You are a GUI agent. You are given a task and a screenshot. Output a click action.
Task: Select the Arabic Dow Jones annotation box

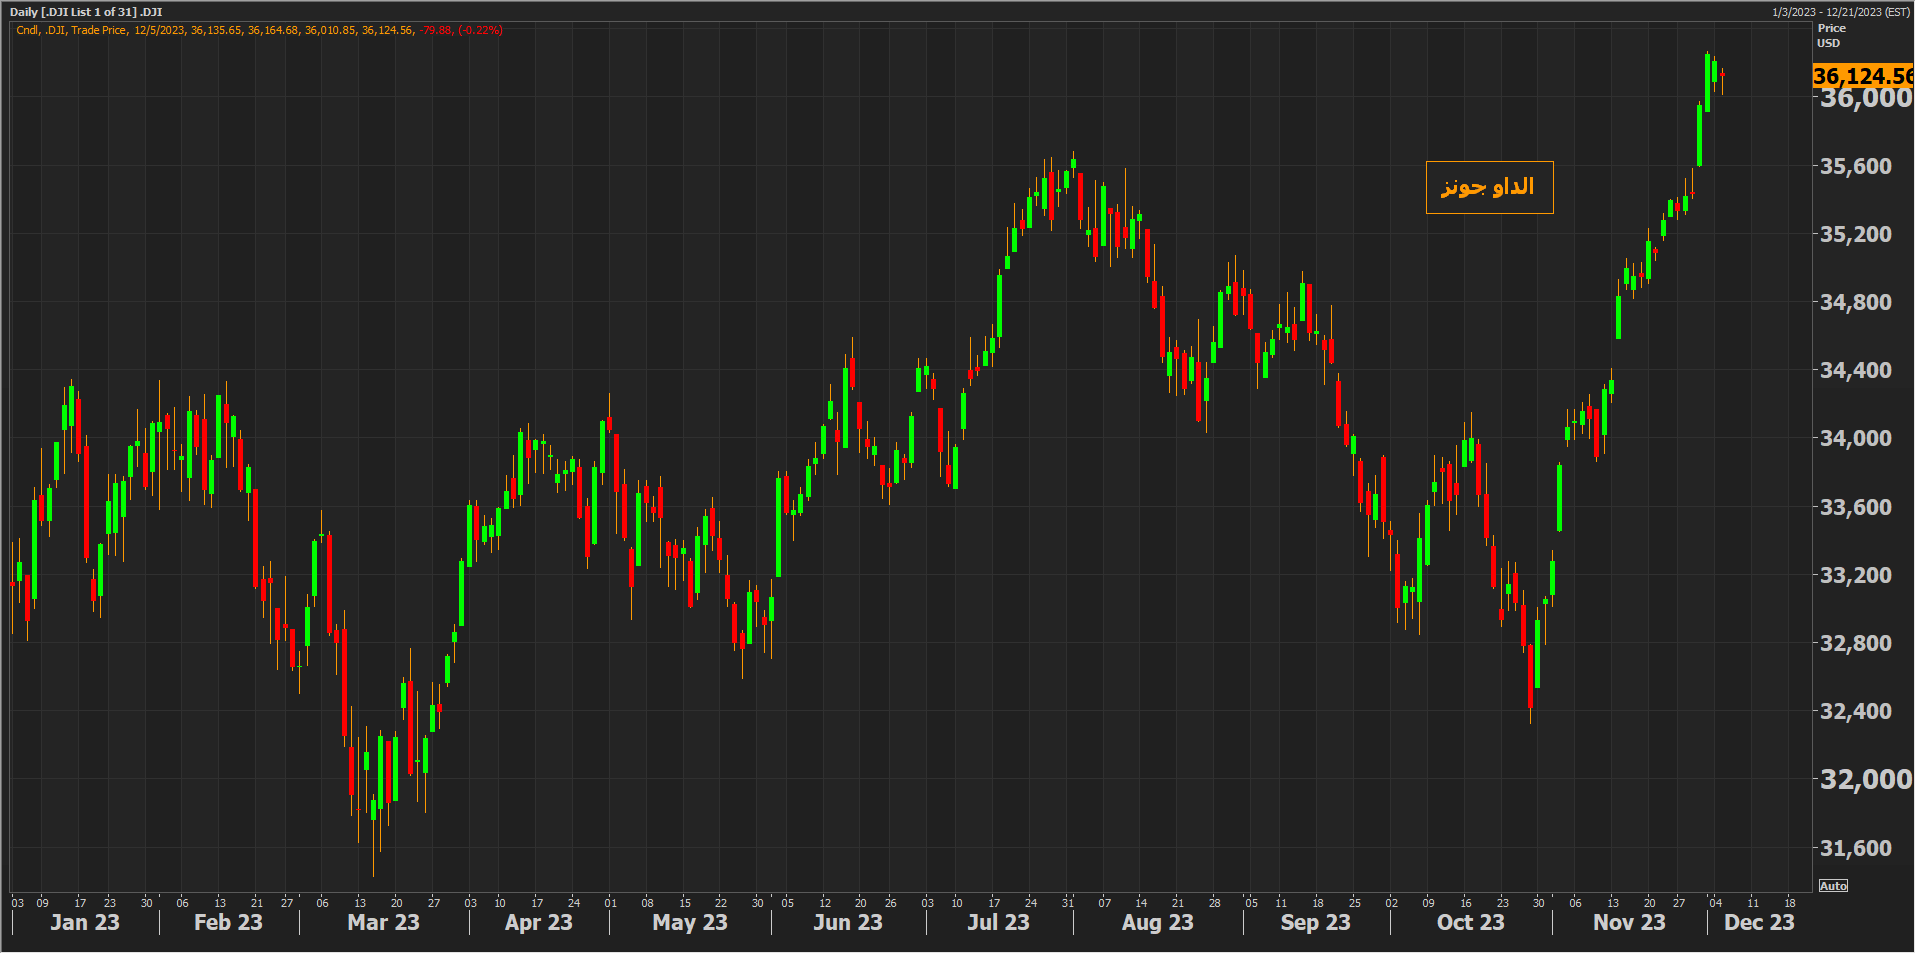[1488, 187]
